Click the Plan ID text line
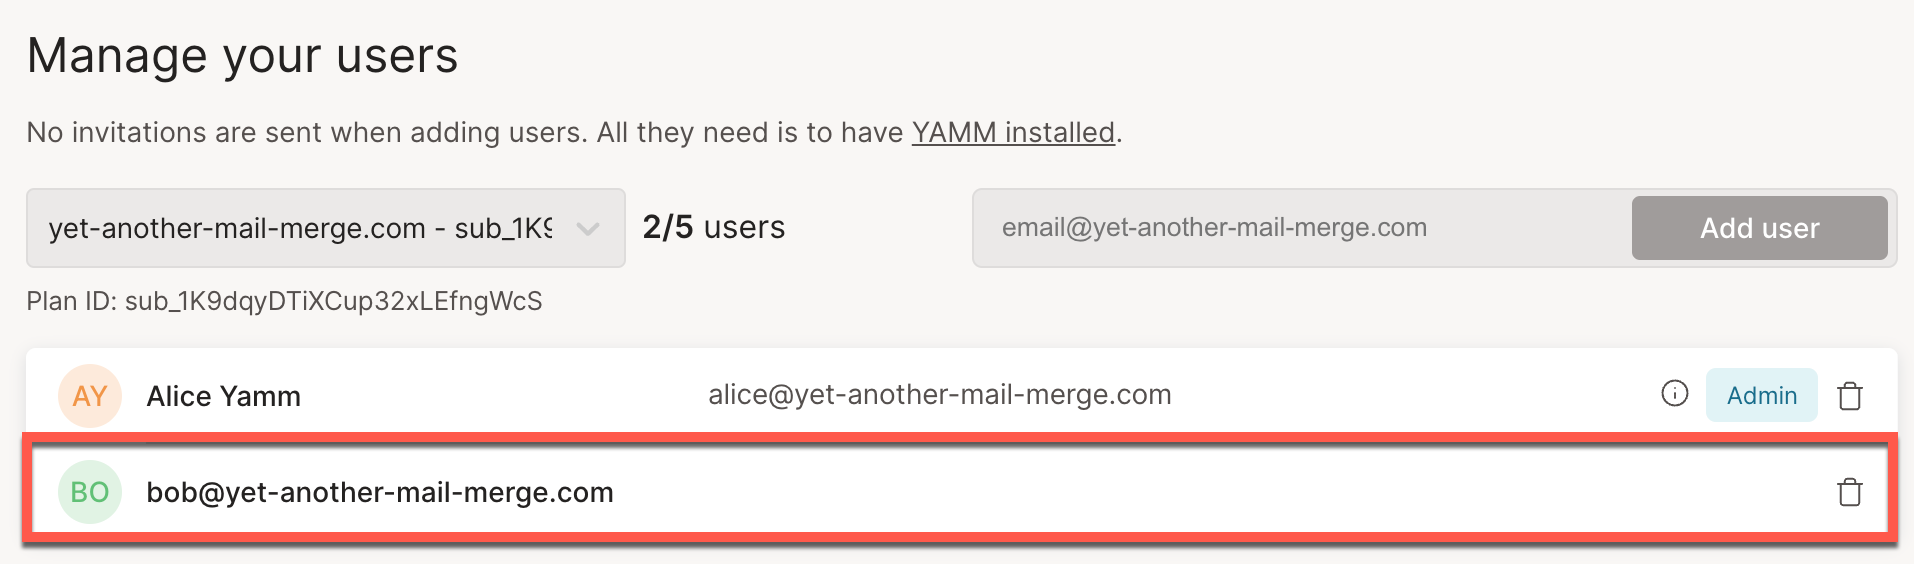1914x564 pixels. 284,301
